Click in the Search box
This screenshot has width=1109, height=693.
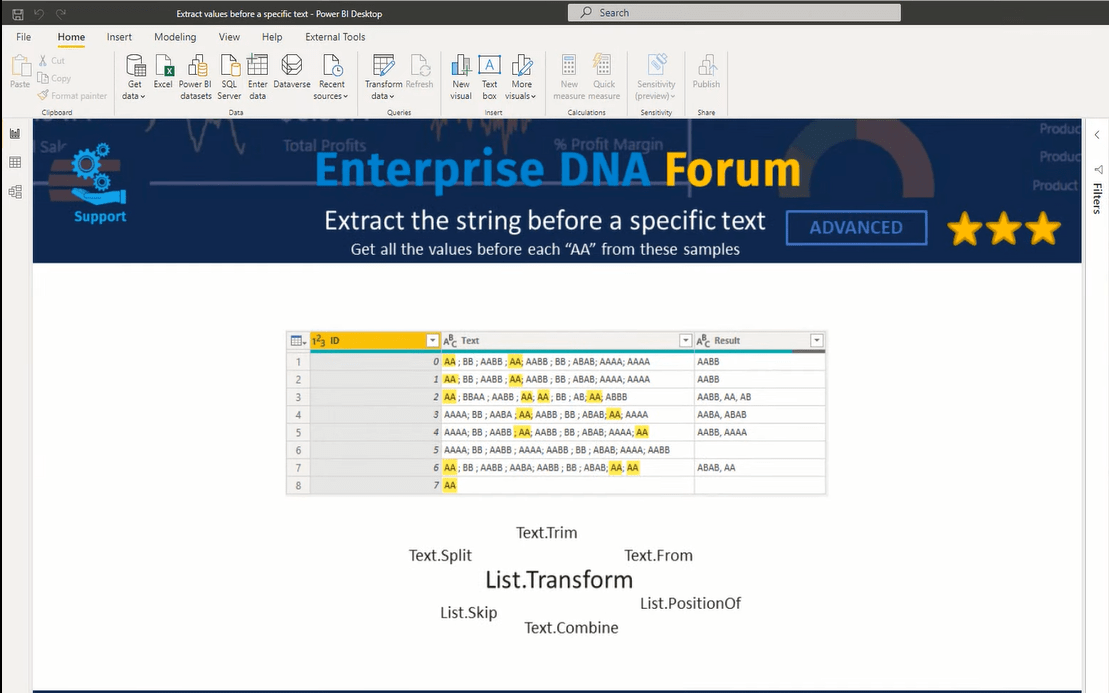[734, 13]
